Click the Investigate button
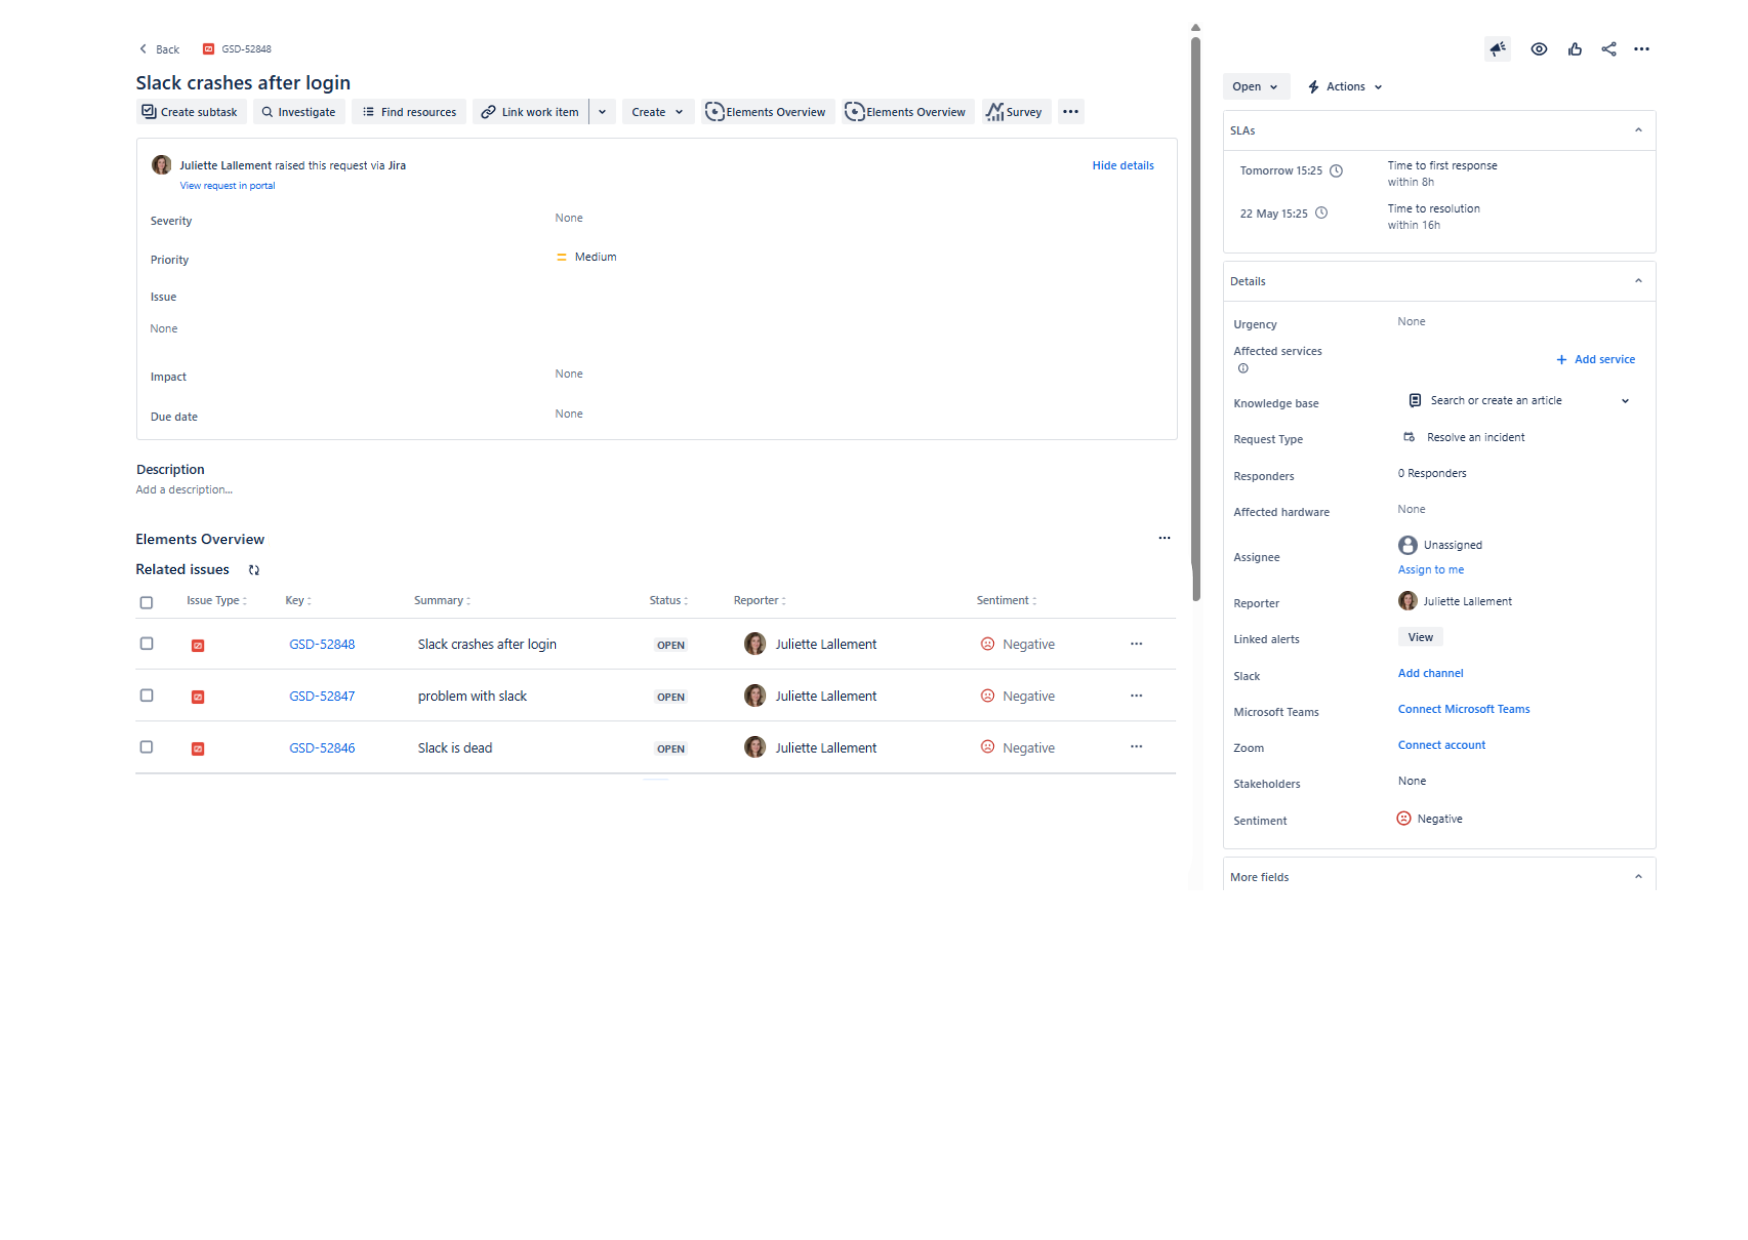 [298, 112]
